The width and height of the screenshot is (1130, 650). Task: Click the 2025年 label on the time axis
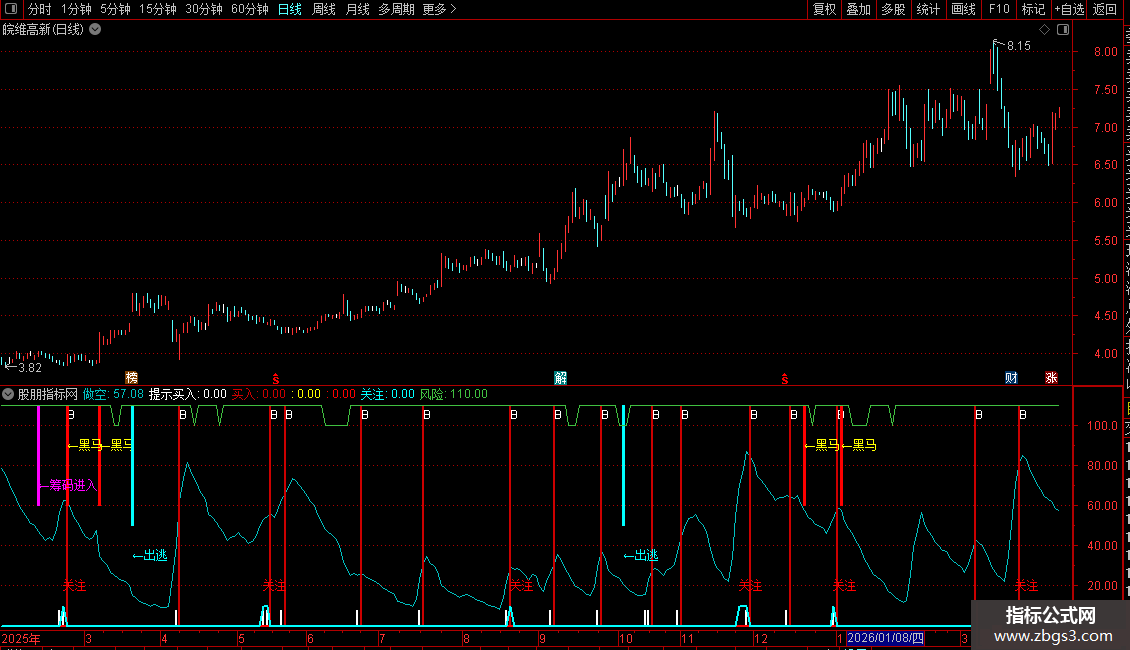click(x=21, y=638)
